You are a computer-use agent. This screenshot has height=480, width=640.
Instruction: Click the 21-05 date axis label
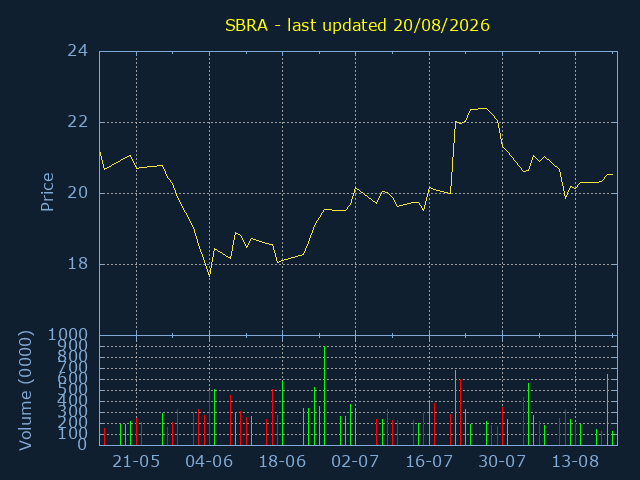[x=136, y=462]
